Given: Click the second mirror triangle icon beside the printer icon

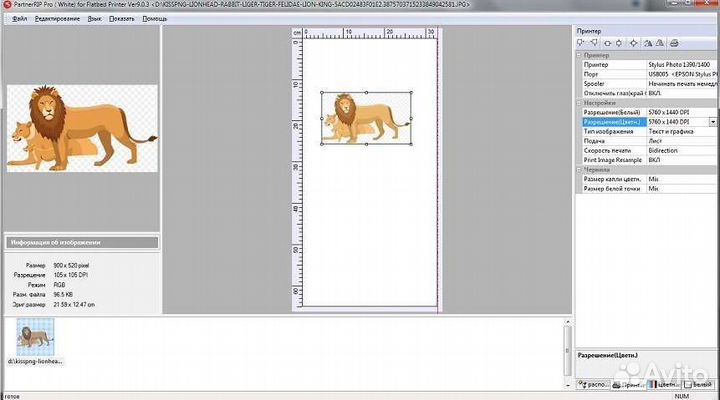Looking at the screenshot, I should point(660,43).
